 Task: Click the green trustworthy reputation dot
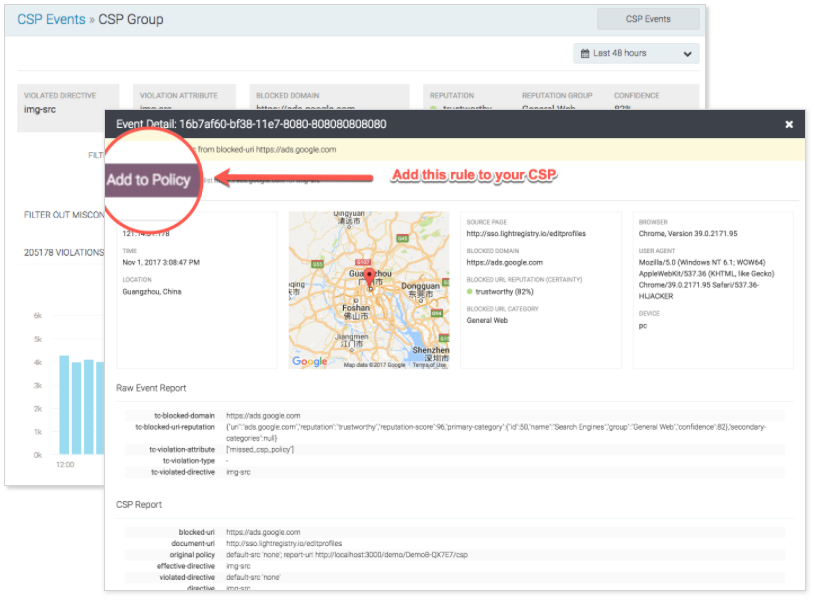(x=470, y=291)
